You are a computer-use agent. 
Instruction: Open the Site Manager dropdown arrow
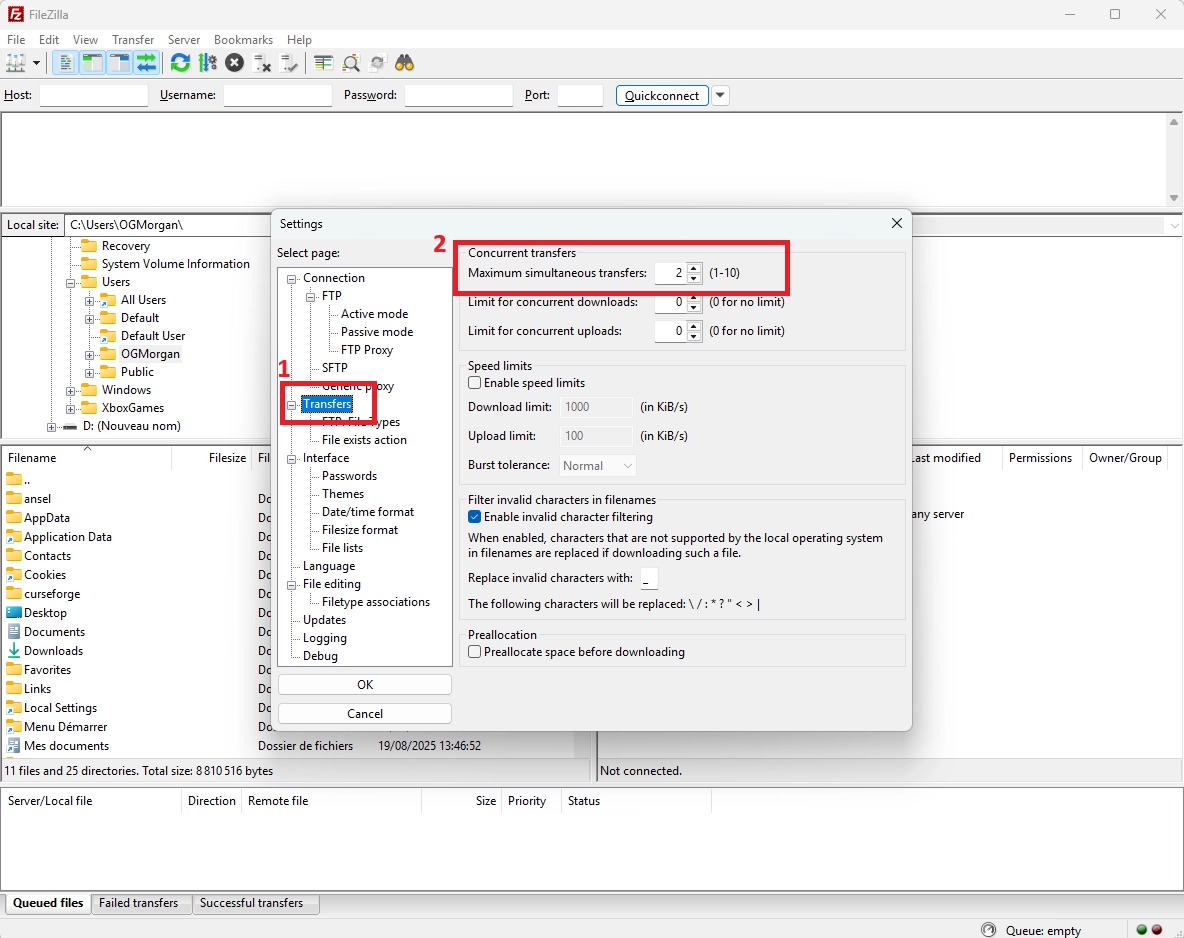click(35, 63)
